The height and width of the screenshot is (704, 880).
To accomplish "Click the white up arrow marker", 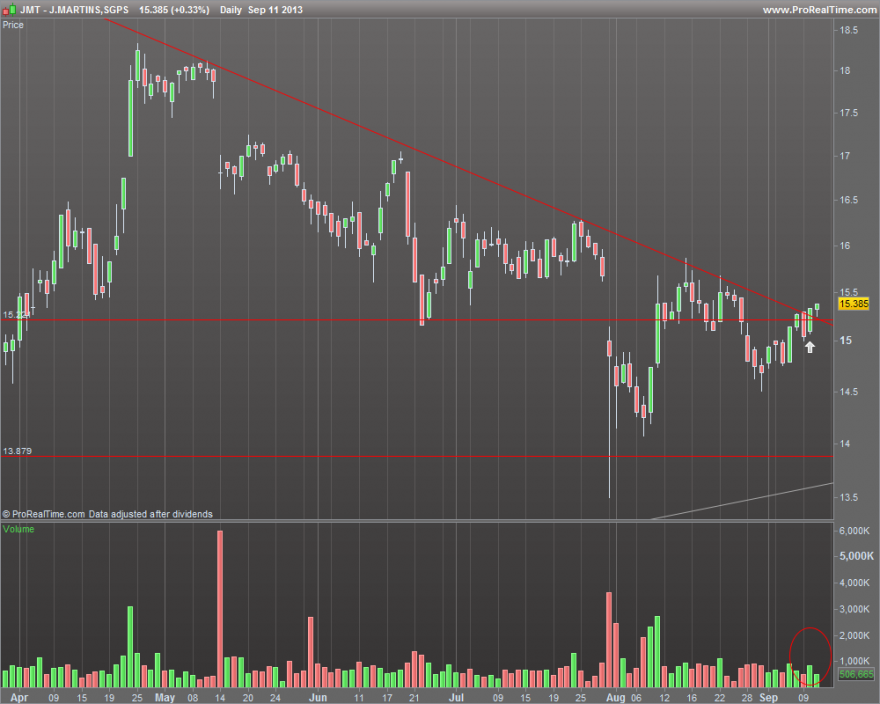I will pyautogui.click(x=809, y=348).
